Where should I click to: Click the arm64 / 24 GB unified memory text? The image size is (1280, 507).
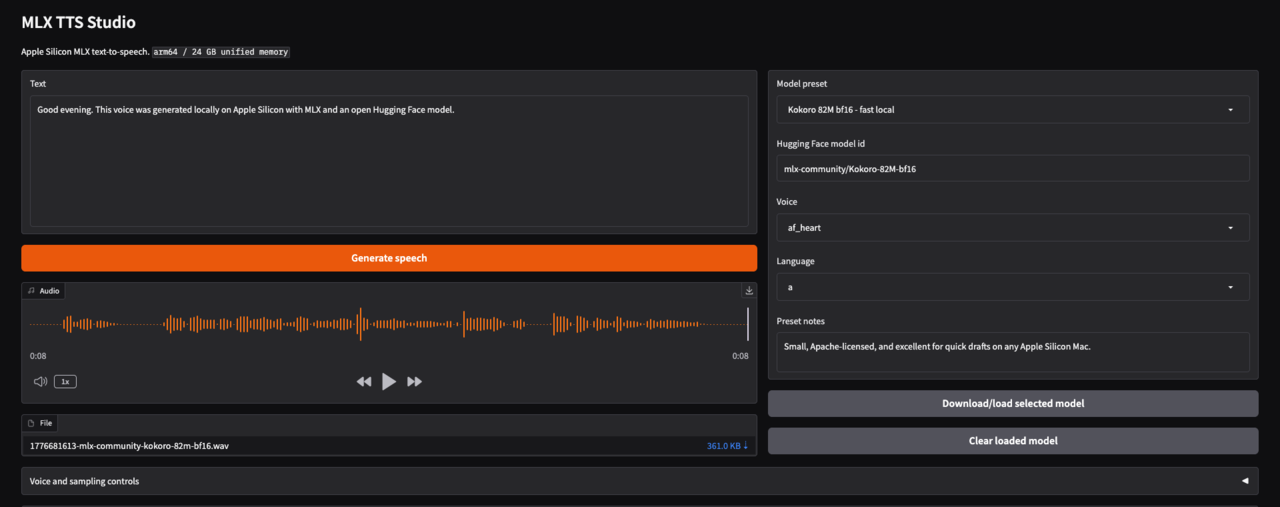pyautogui.click(x=221, y=51)
